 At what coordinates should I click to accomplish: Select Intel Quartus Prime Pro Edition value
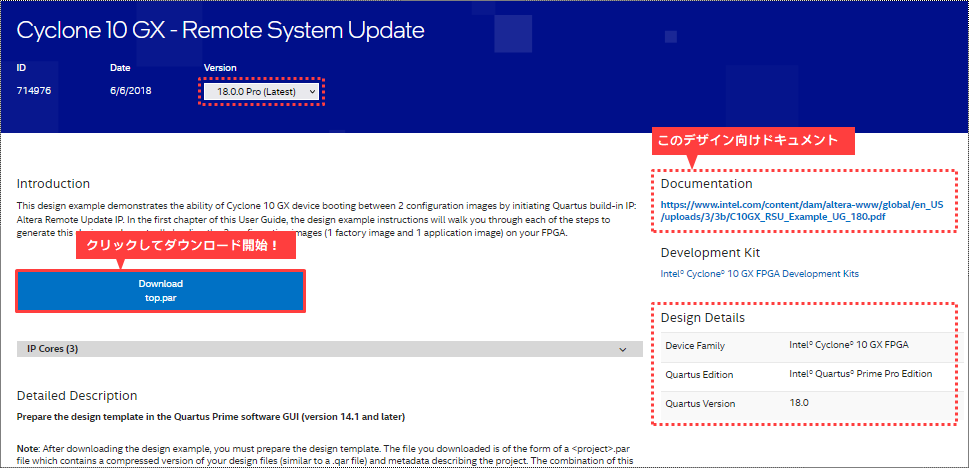point(860,375)
